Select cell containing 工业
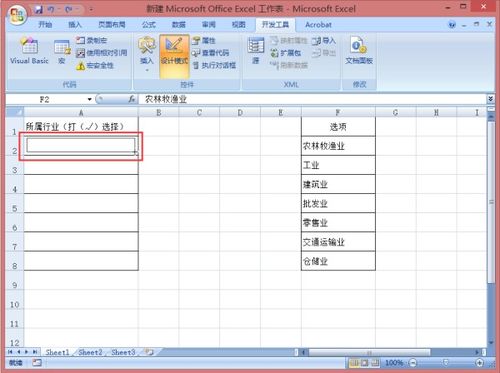The image size is (500, 373). tap(338, 165)
